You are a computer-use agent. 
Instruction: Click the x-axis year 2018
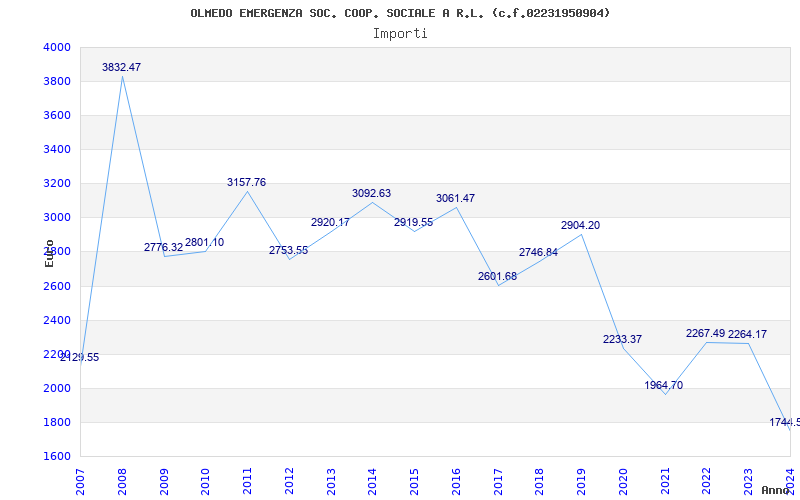coord(540,482)
